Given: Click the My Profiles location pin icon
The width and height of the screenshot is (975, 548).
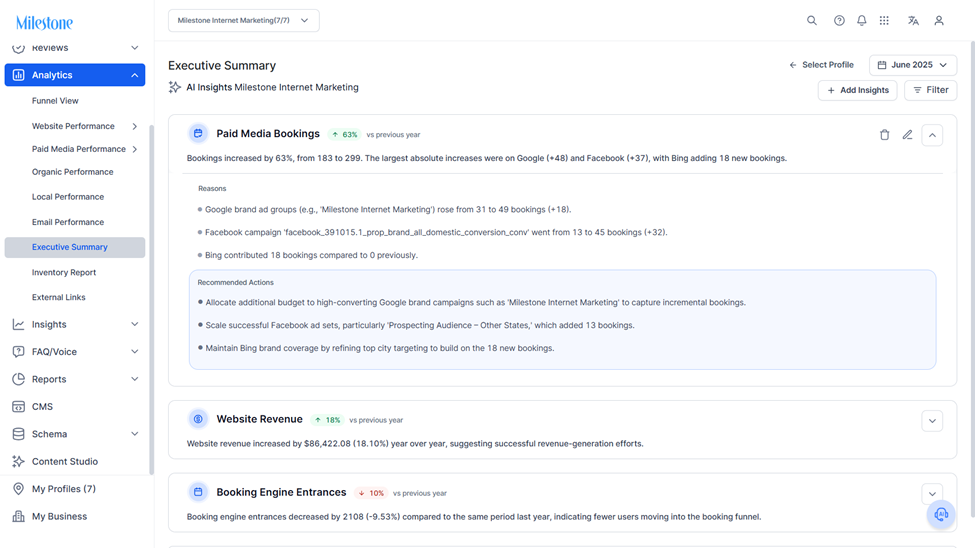Looking at the screenshot, I should coord(19,489).
